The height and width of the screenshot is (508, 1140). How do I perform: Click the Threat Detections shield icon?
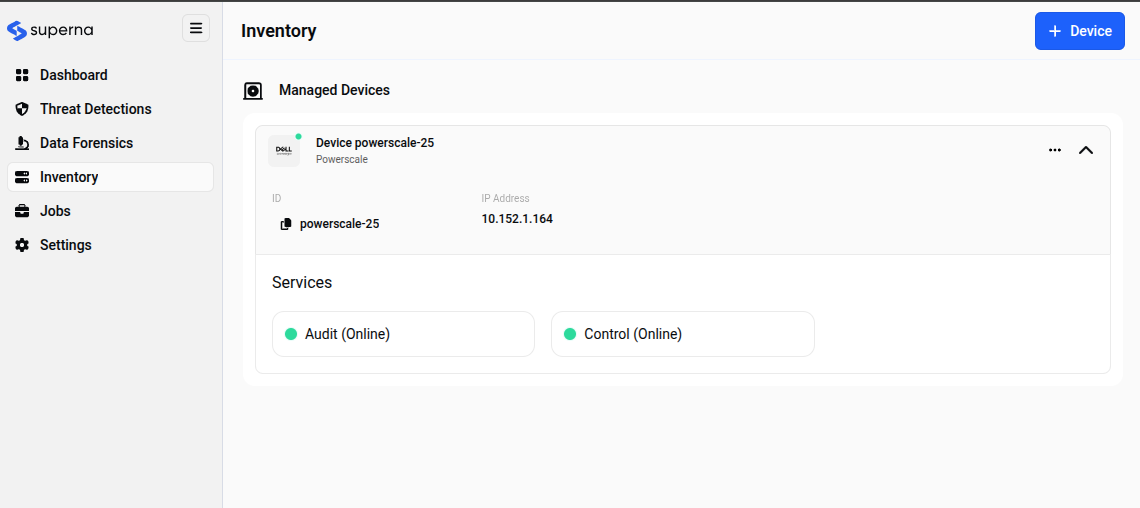(x=22, y=109)
